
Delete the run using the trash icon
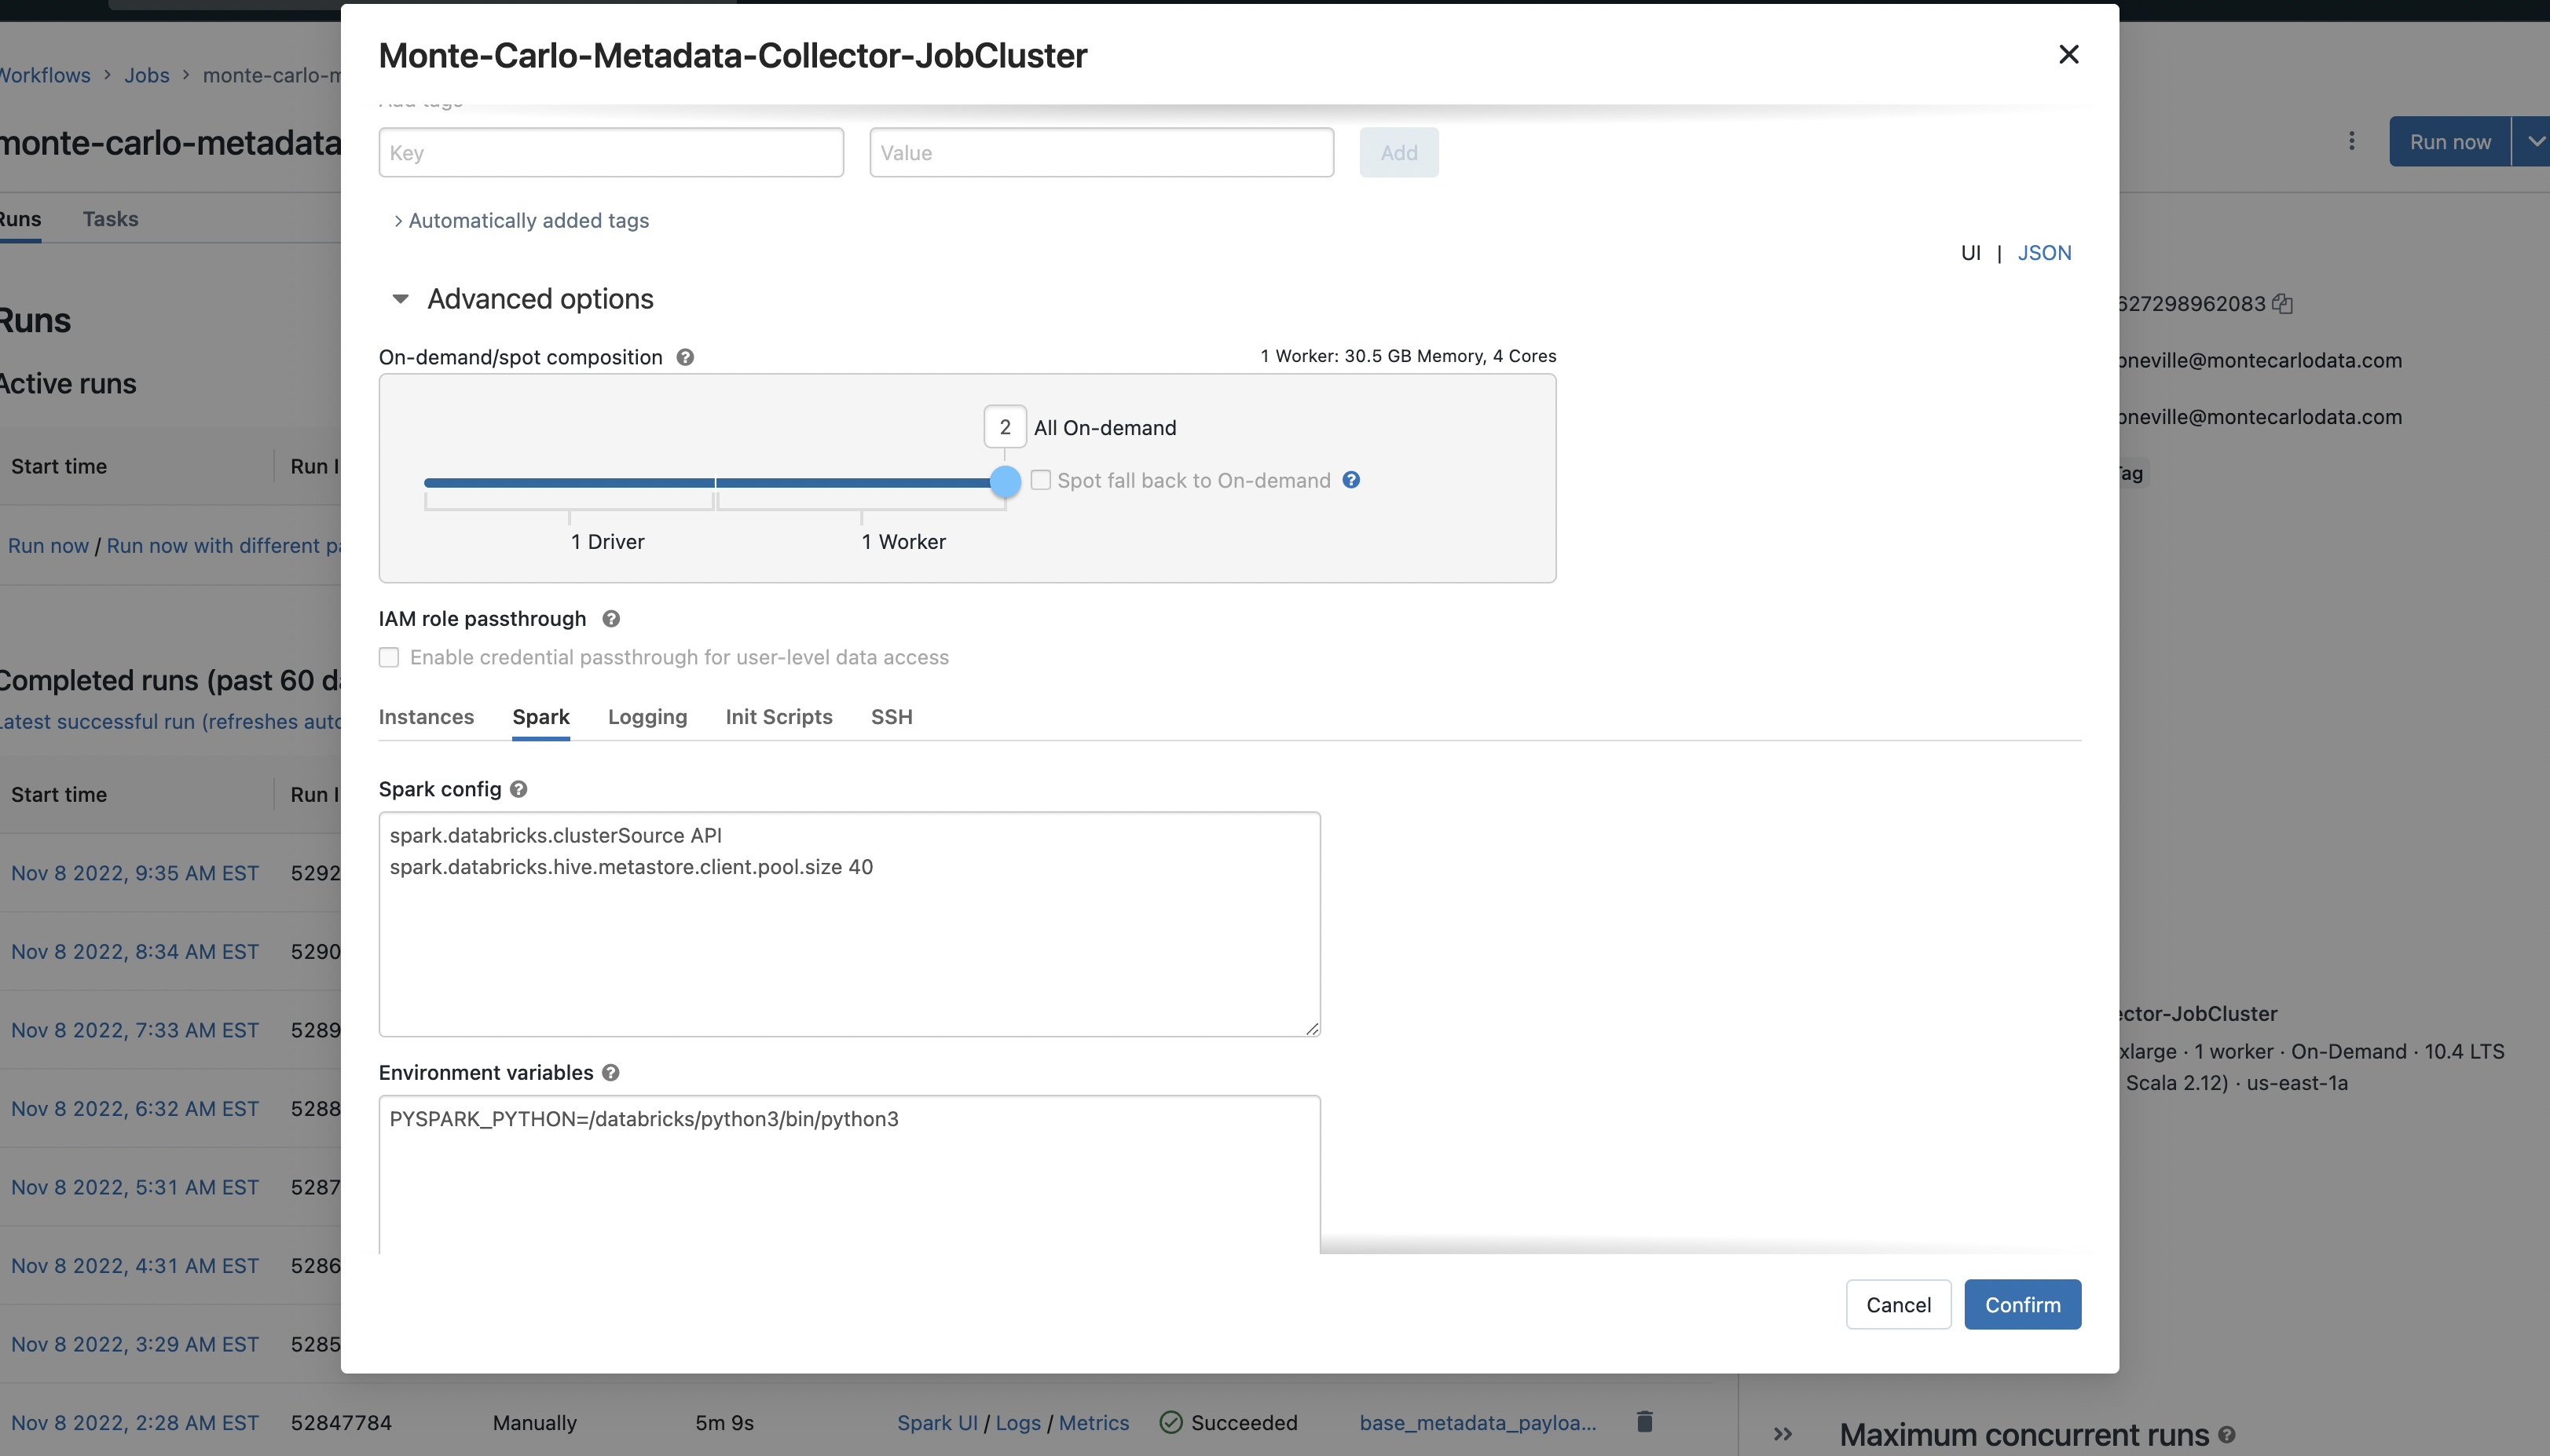1644,1421
